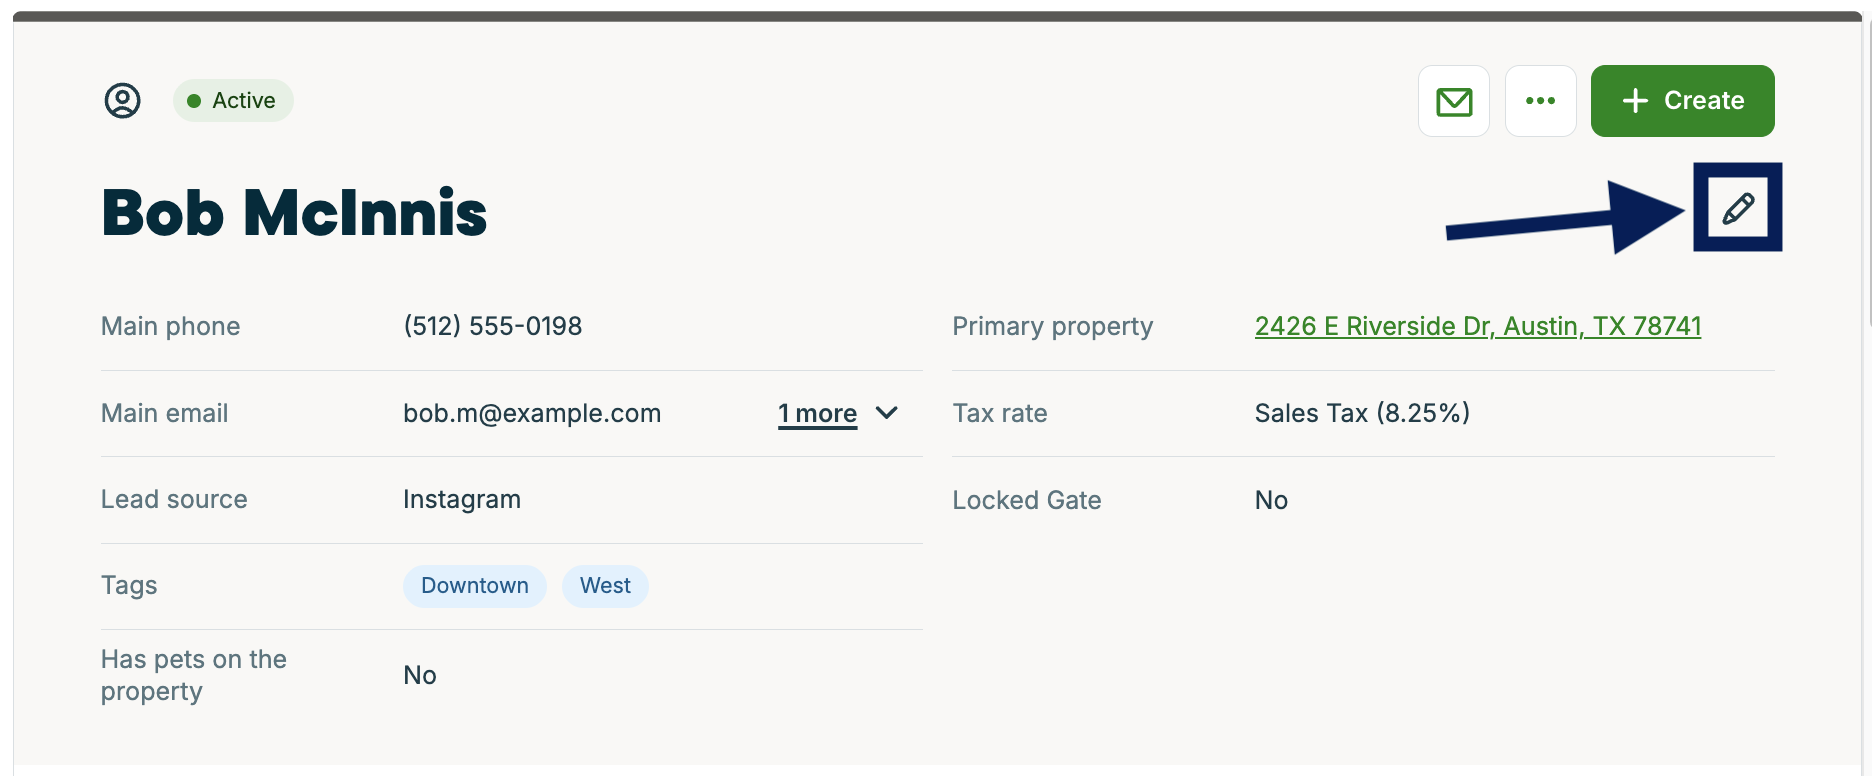The height and width of the screenshot is (776, 1872).
Task: Select the plus icon inside Create button
Action: [x=1634, y=100]
